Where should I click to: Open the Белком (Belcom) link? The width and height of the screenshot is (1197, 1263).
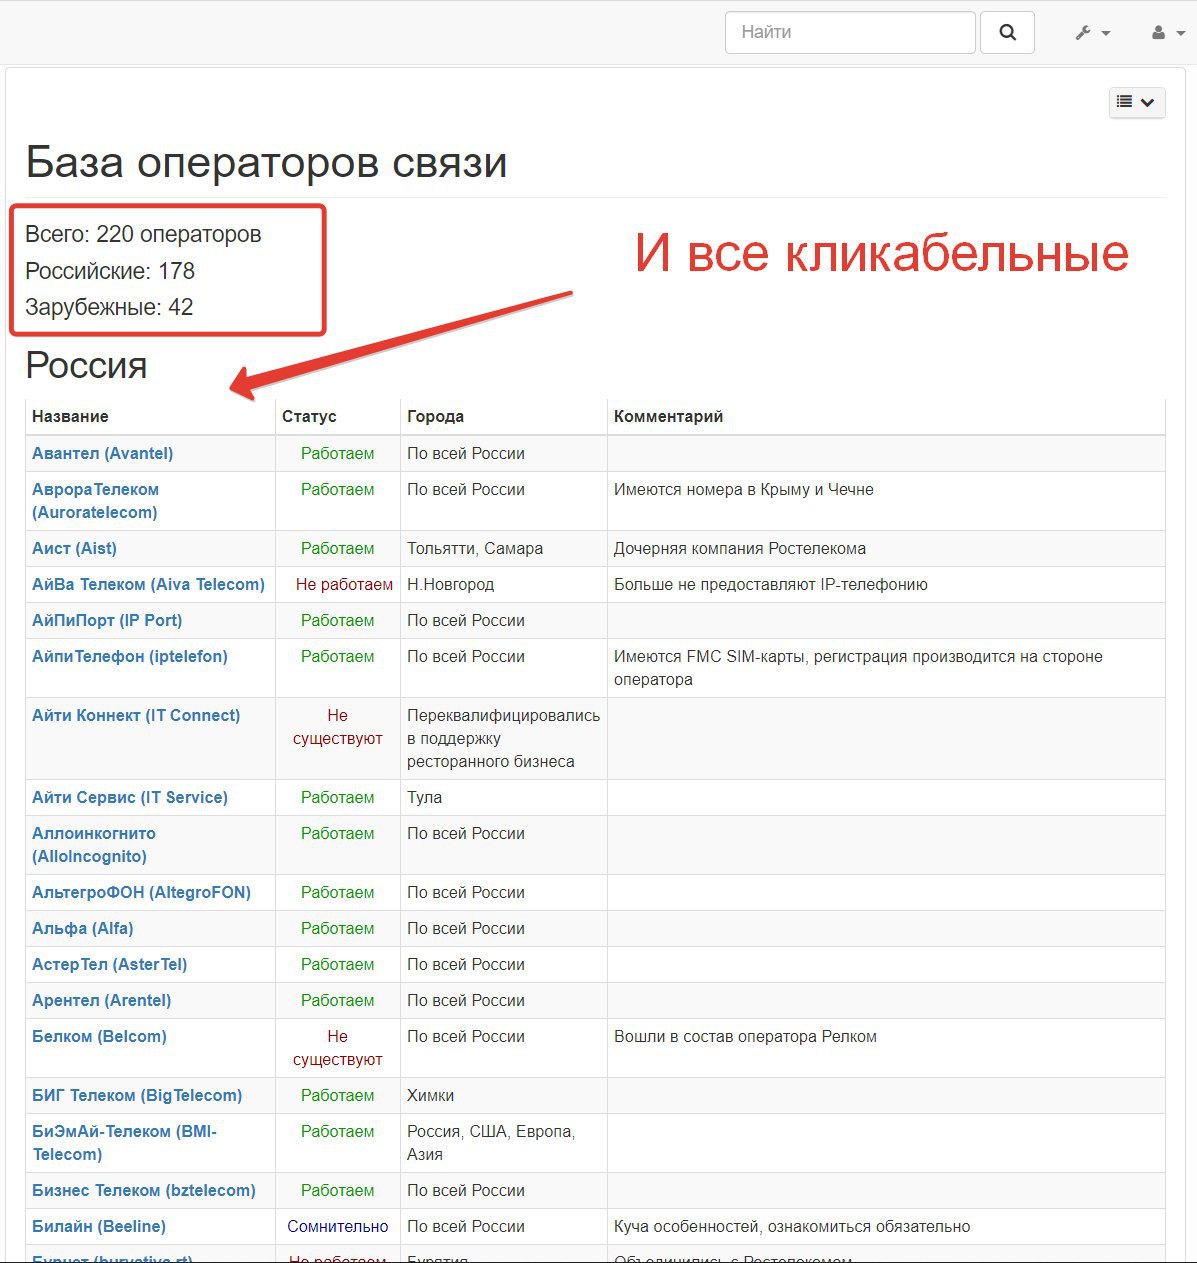tap(99, 1036)
